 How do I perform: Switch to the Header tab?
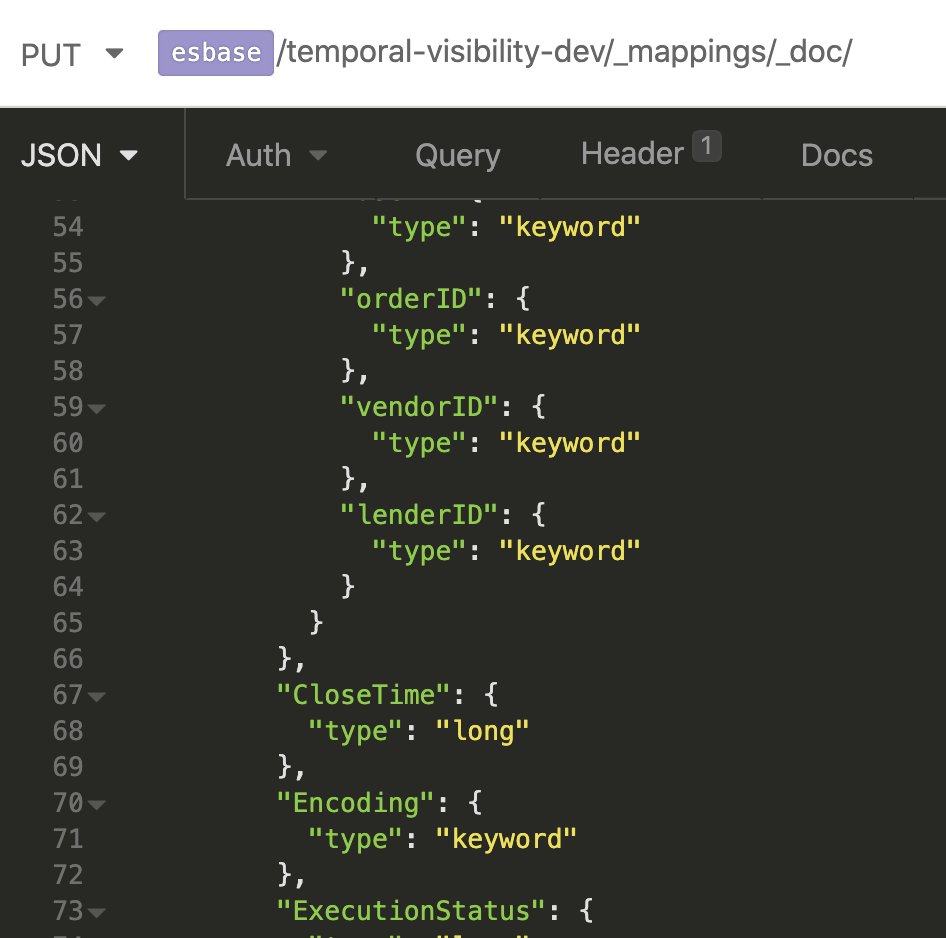[633, 153]
